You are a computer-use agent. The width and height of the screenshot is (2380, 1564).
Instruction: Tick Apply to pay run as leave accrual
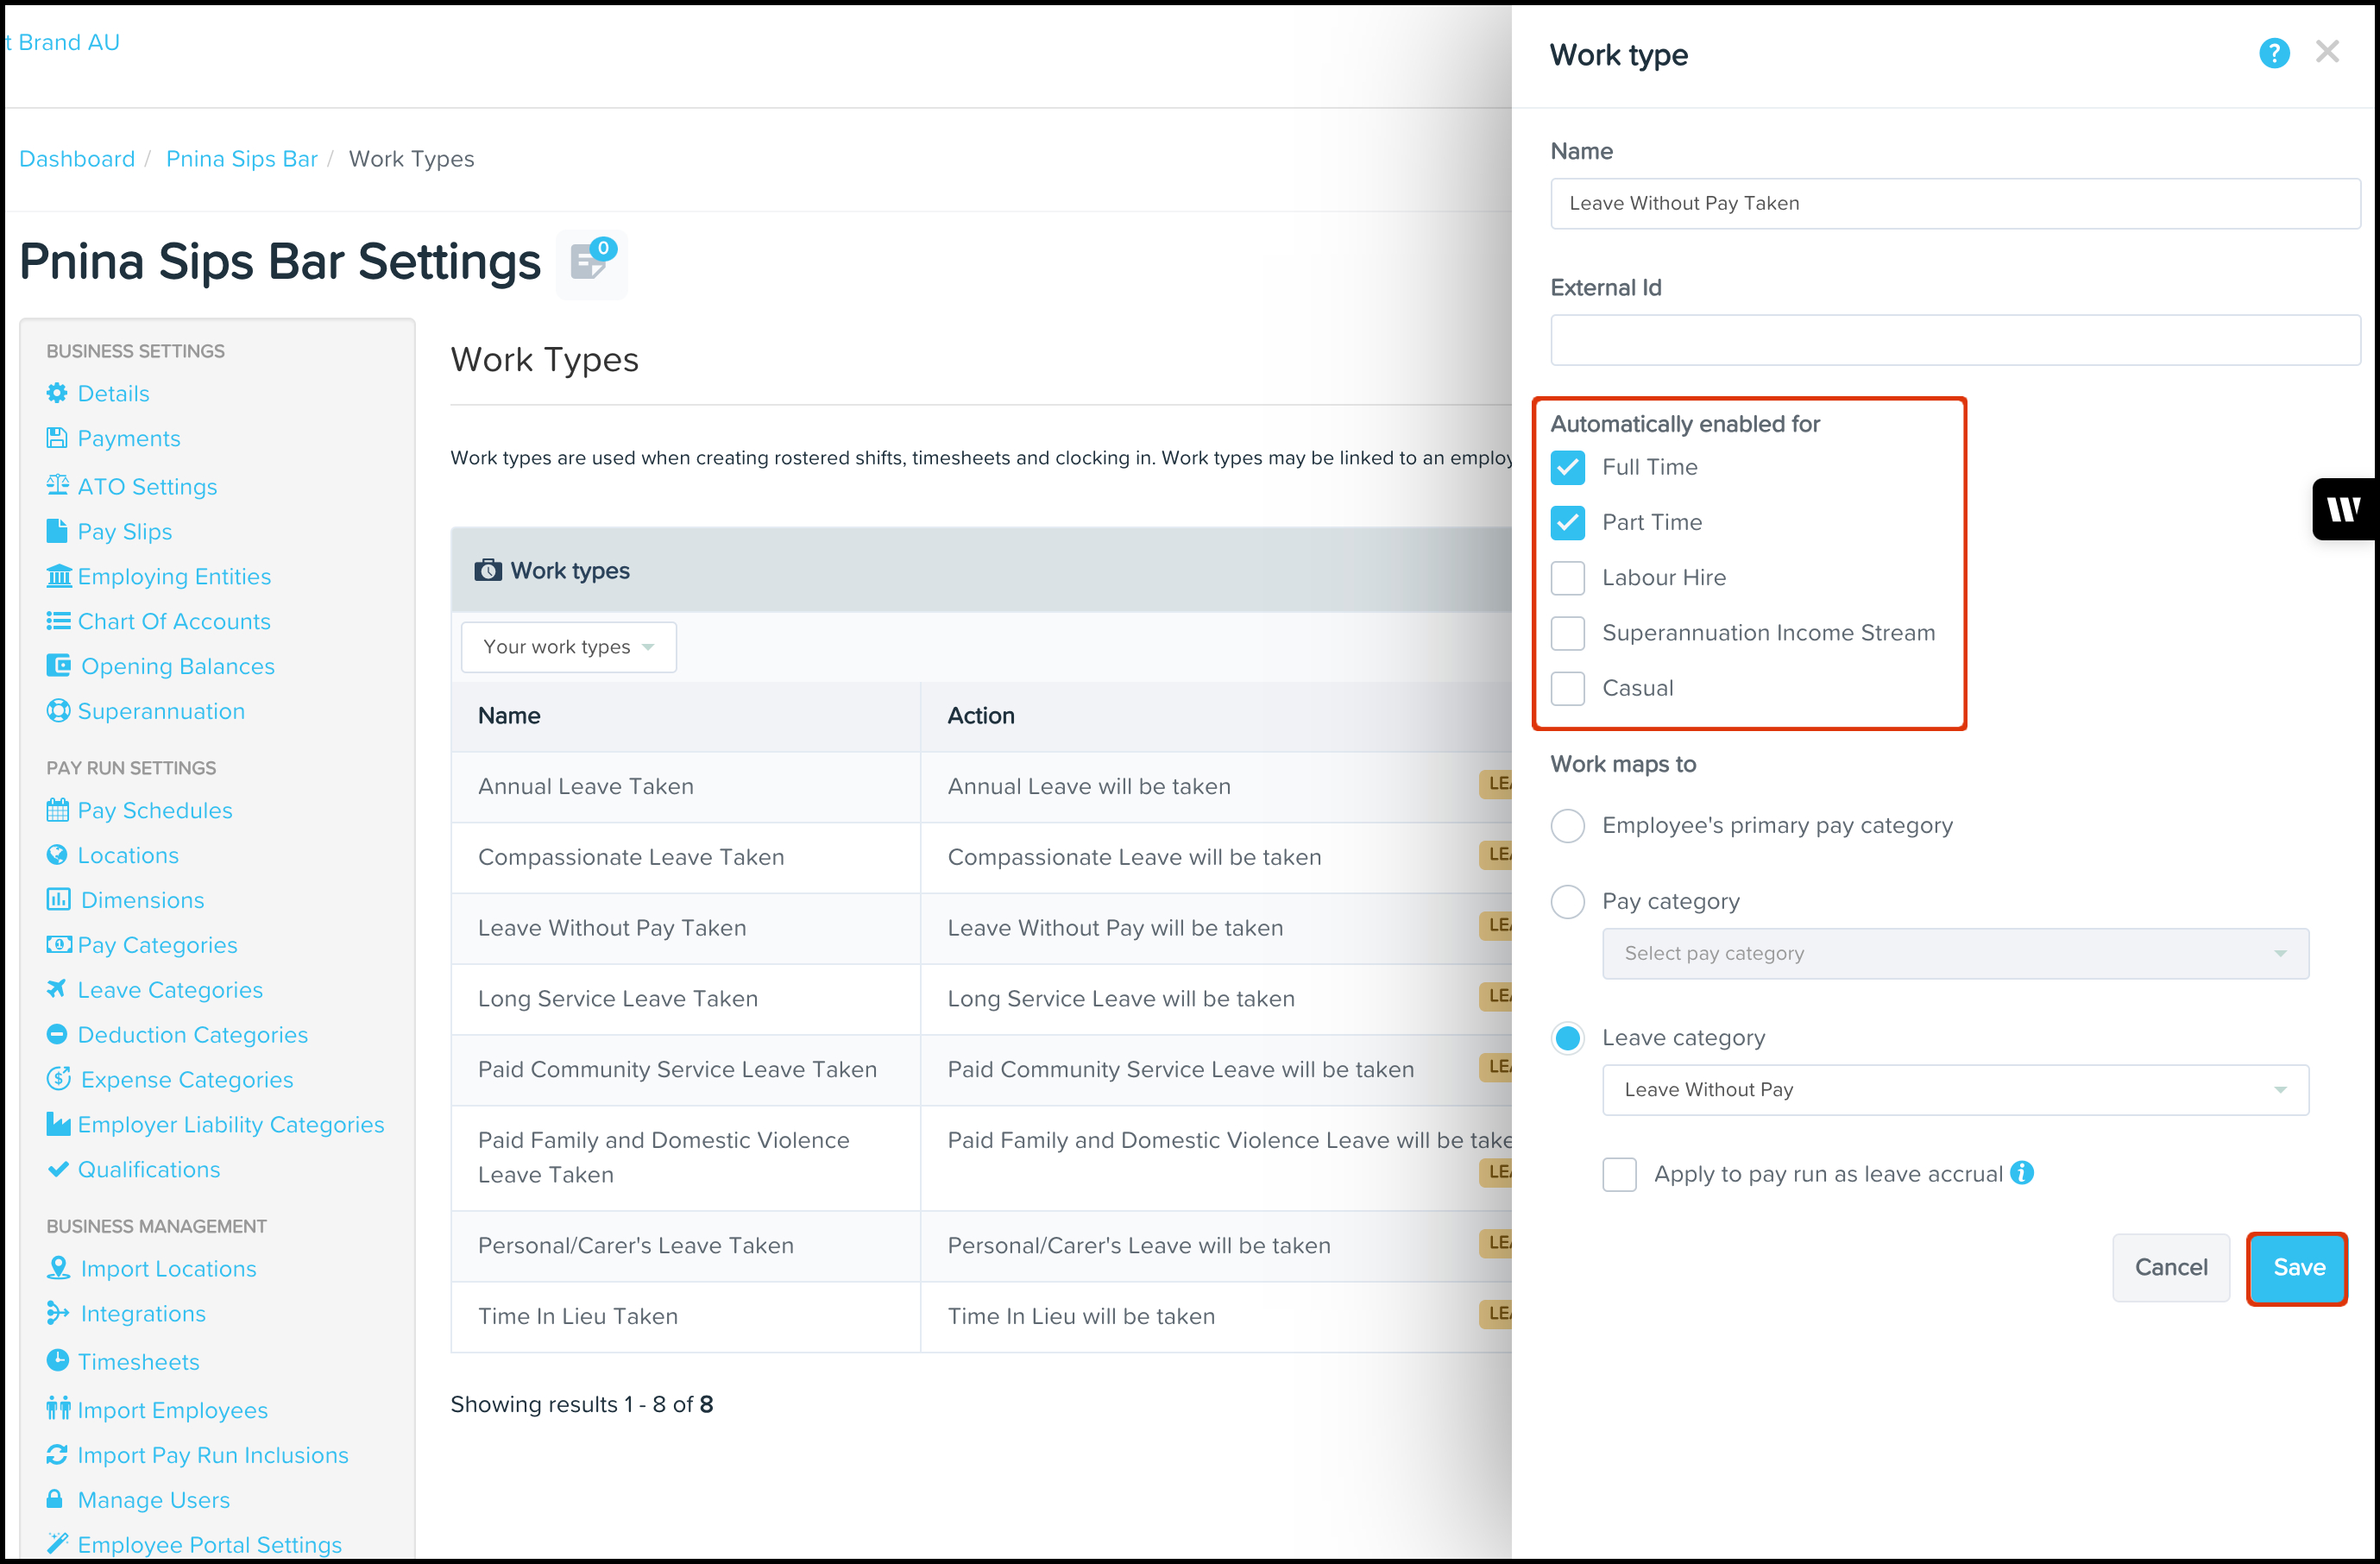pos(1619,1174)
